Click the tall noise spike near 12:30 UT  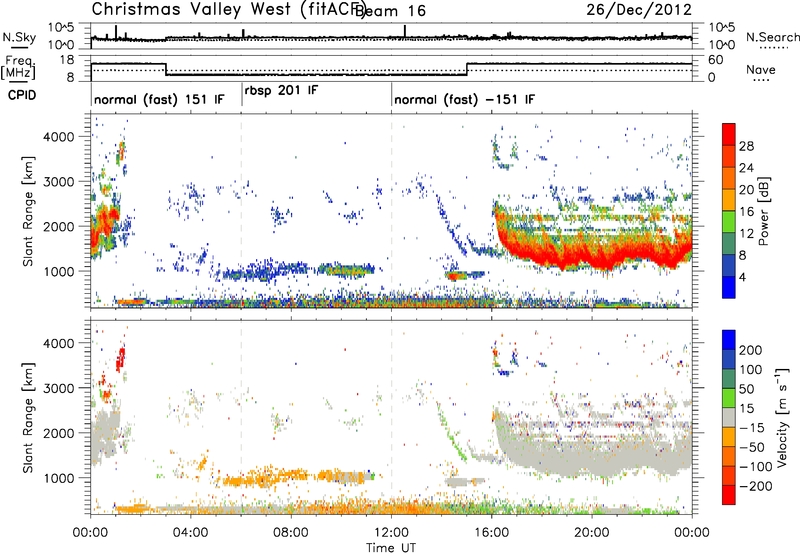[405, 31]
